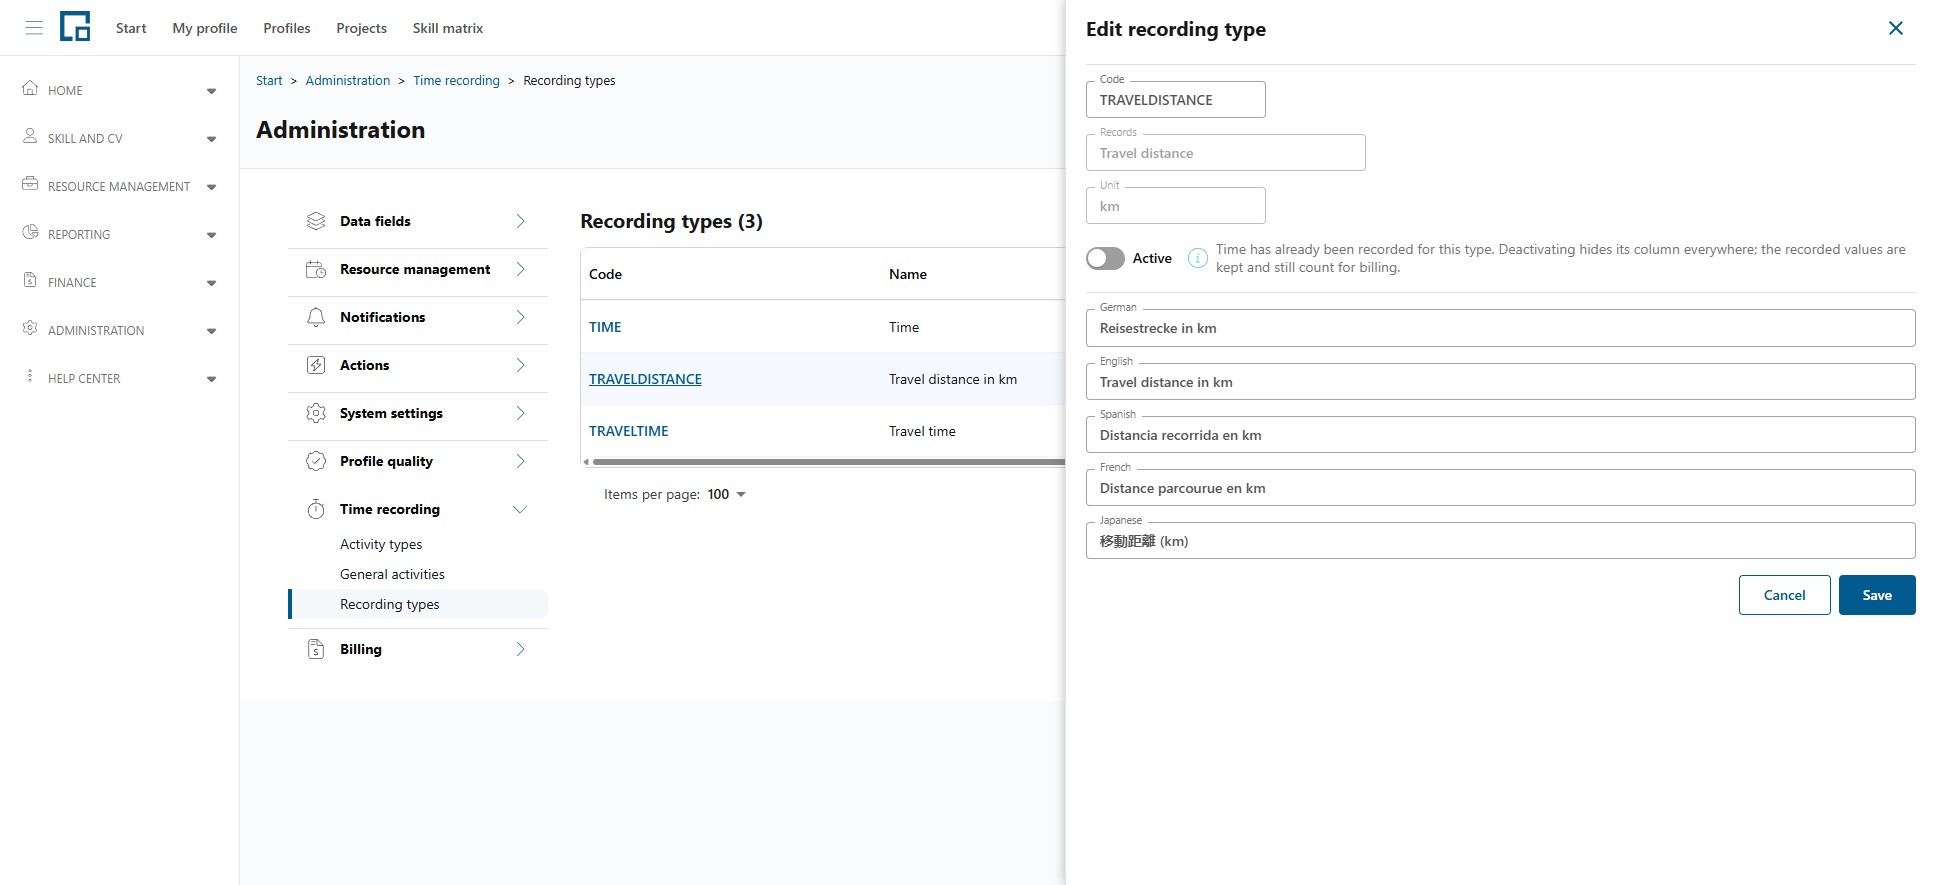This screenshot has height=885, width=1936.
Task: Click the Profile quality checkmark icon
Action: pos(316,461)
